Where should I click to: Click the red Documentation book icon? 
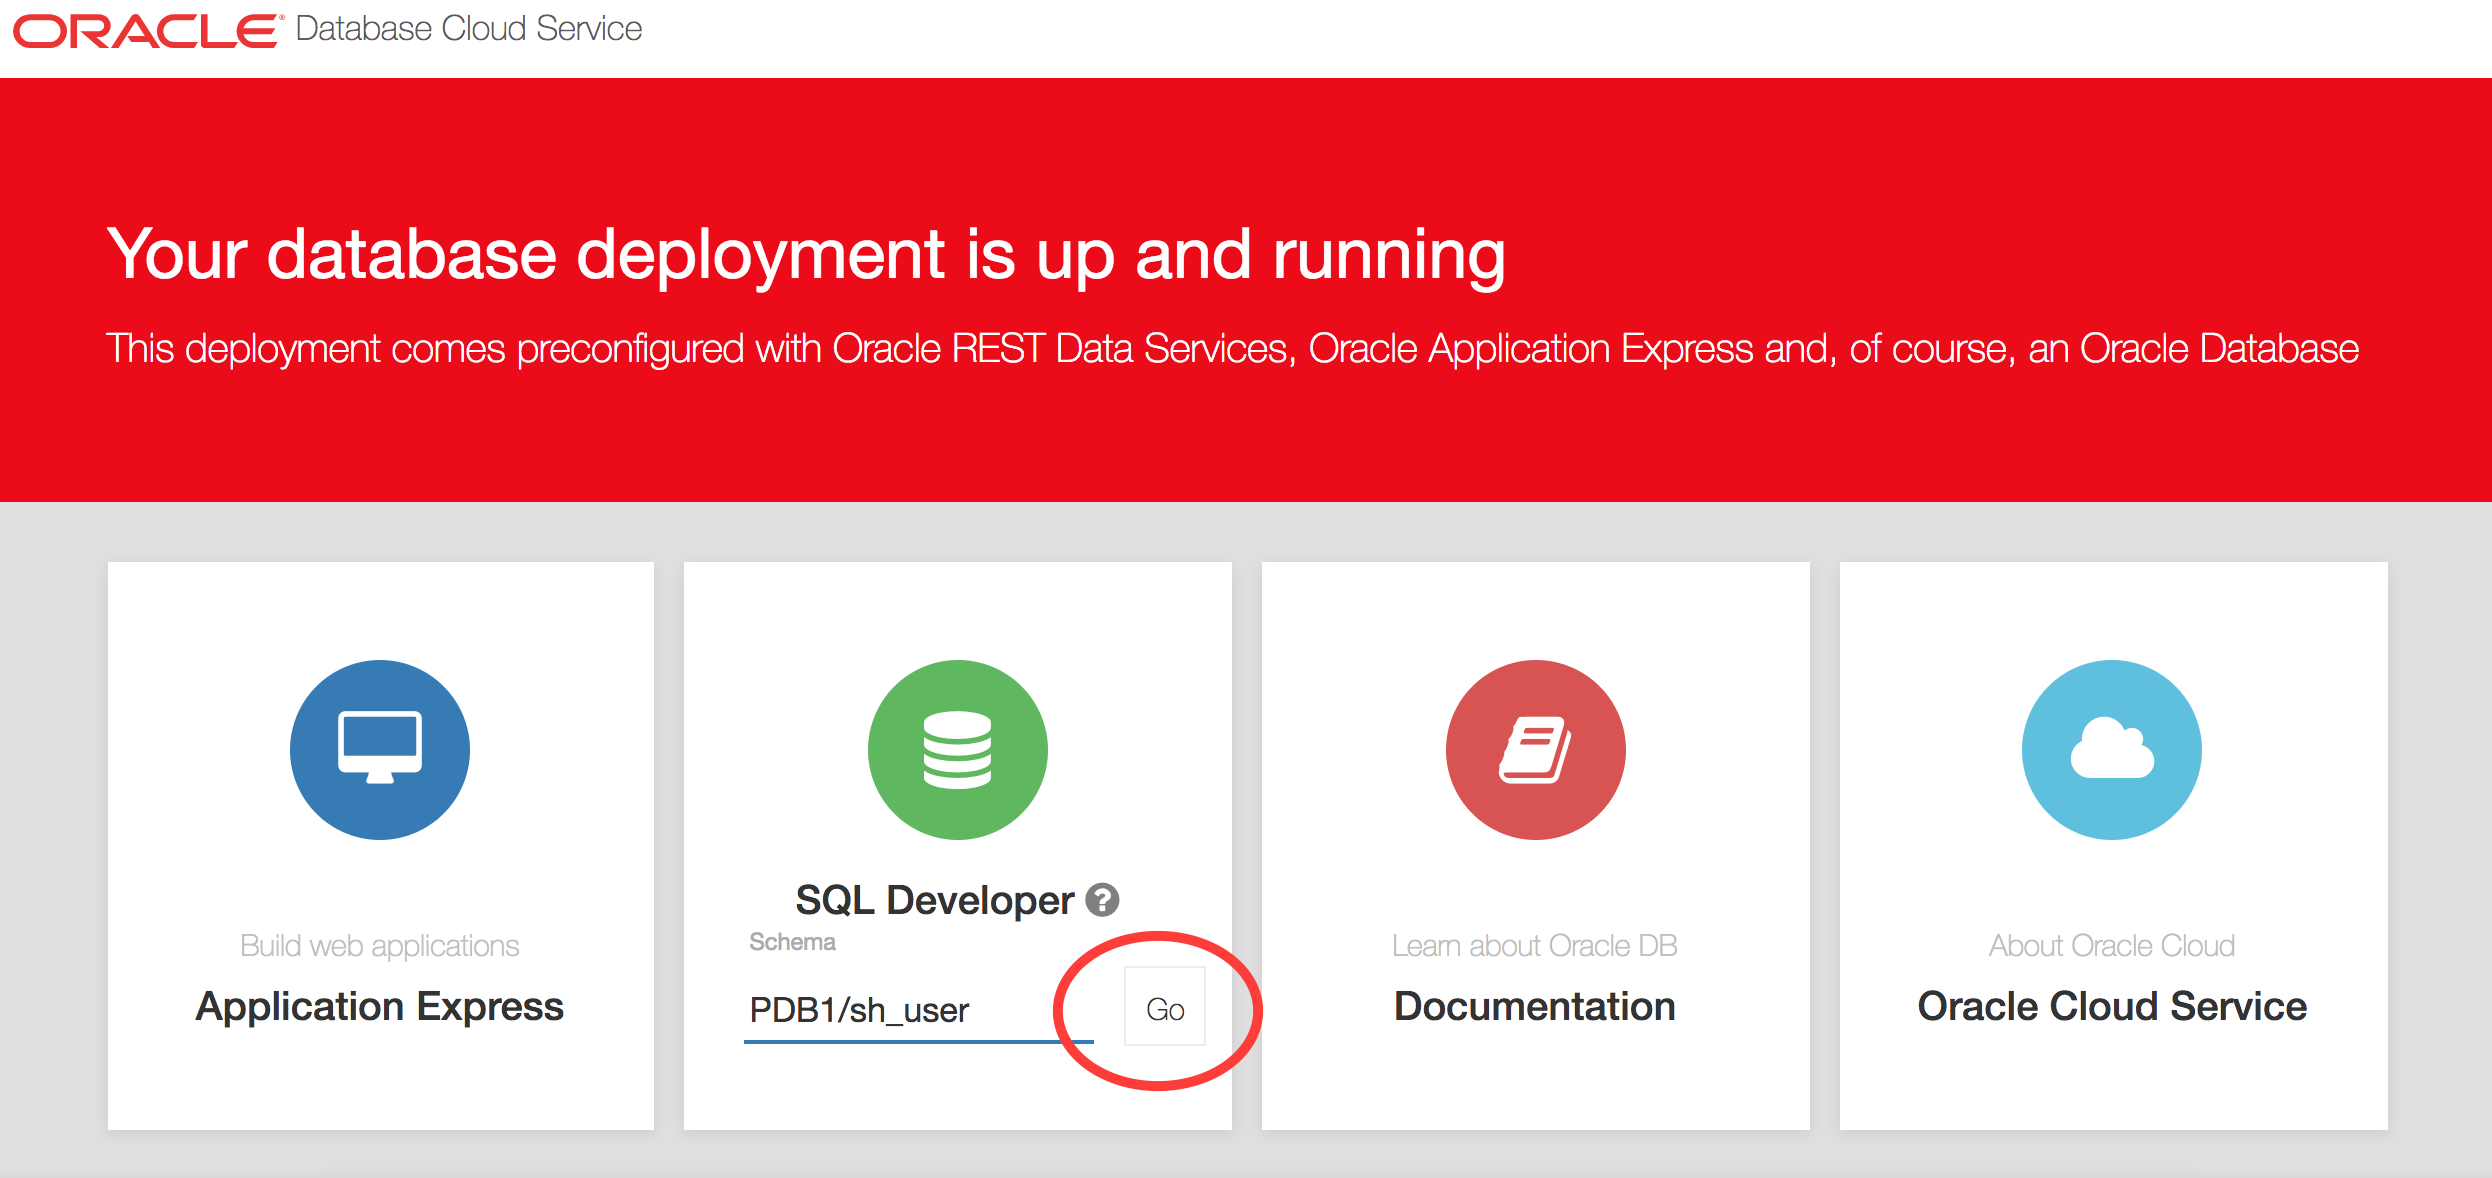(1535, 749)
